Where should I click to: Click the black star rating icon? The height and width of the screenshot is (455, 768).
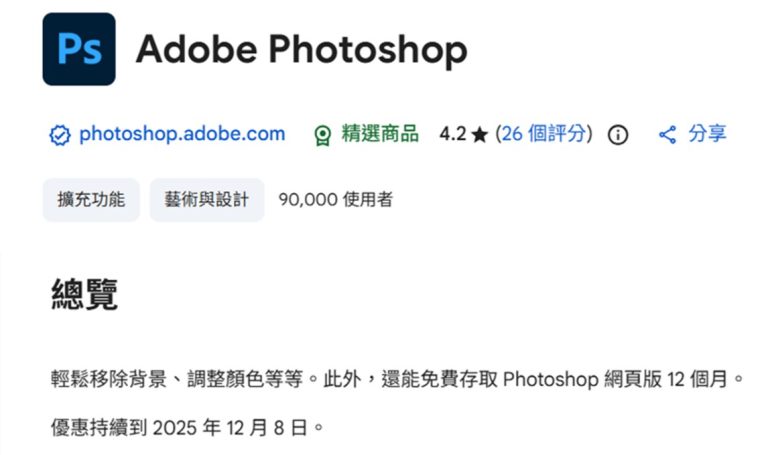(479, 135)
